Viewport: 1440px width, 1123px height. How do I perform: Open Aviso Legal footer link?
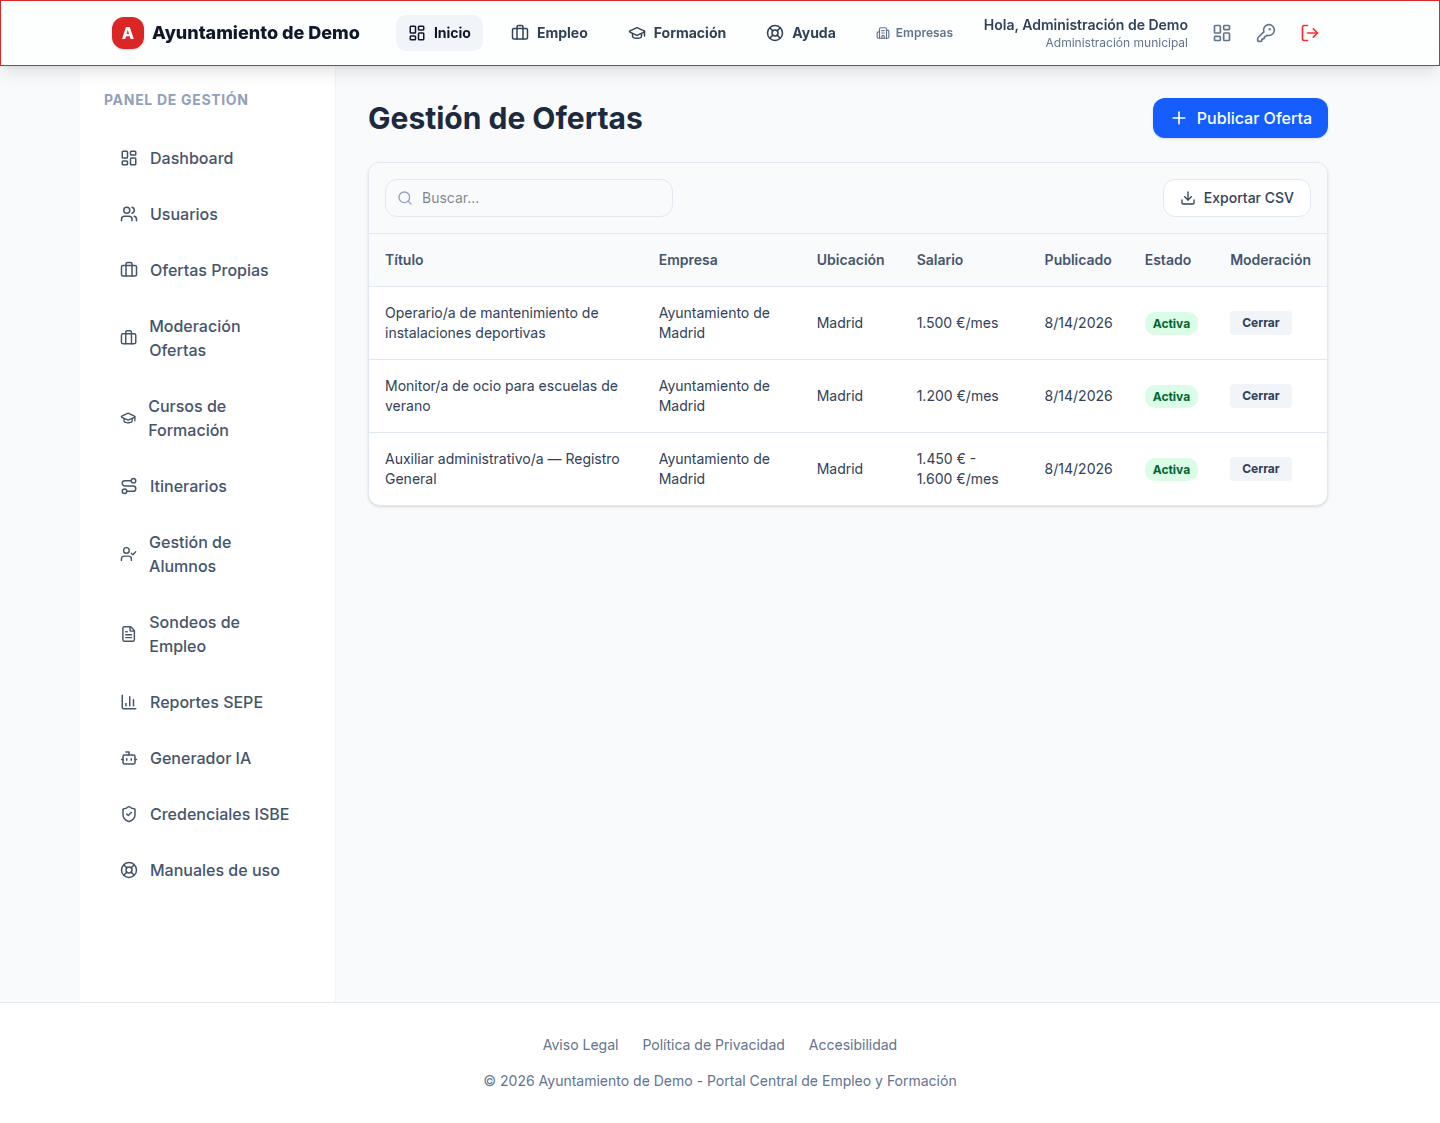(581, 1045)
